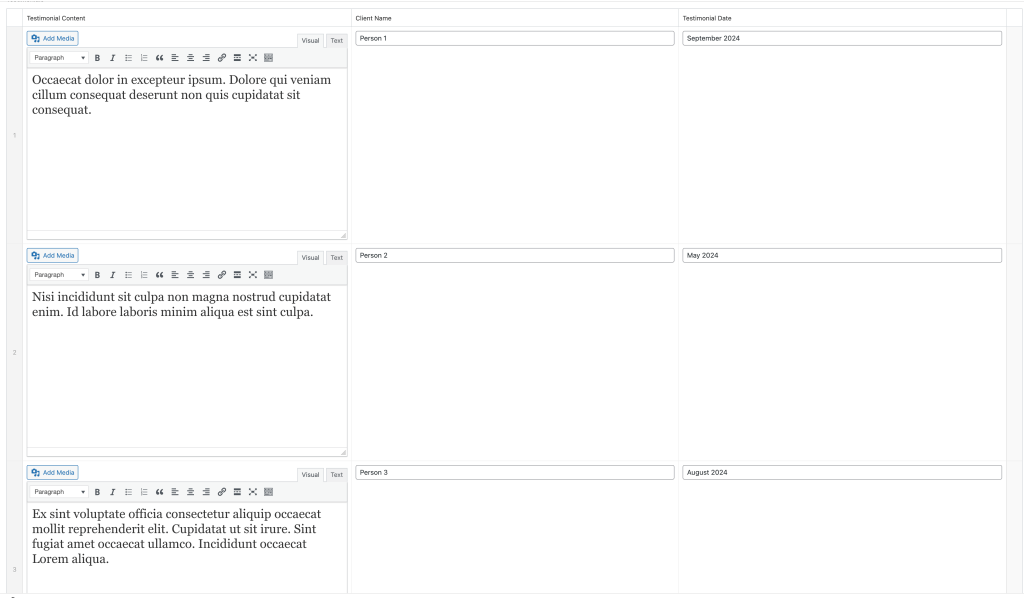Image resolution: width=1024 pixels, height=598 pixels.
Task: Add blockquote in the Person 1 testimonial editor
Action: point(159,58)
